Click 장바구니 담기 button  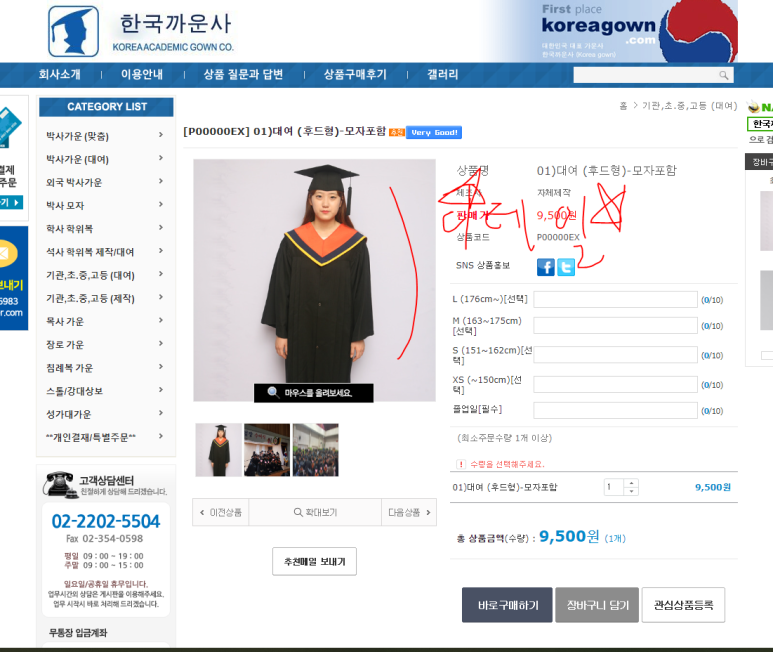(597, 605)
